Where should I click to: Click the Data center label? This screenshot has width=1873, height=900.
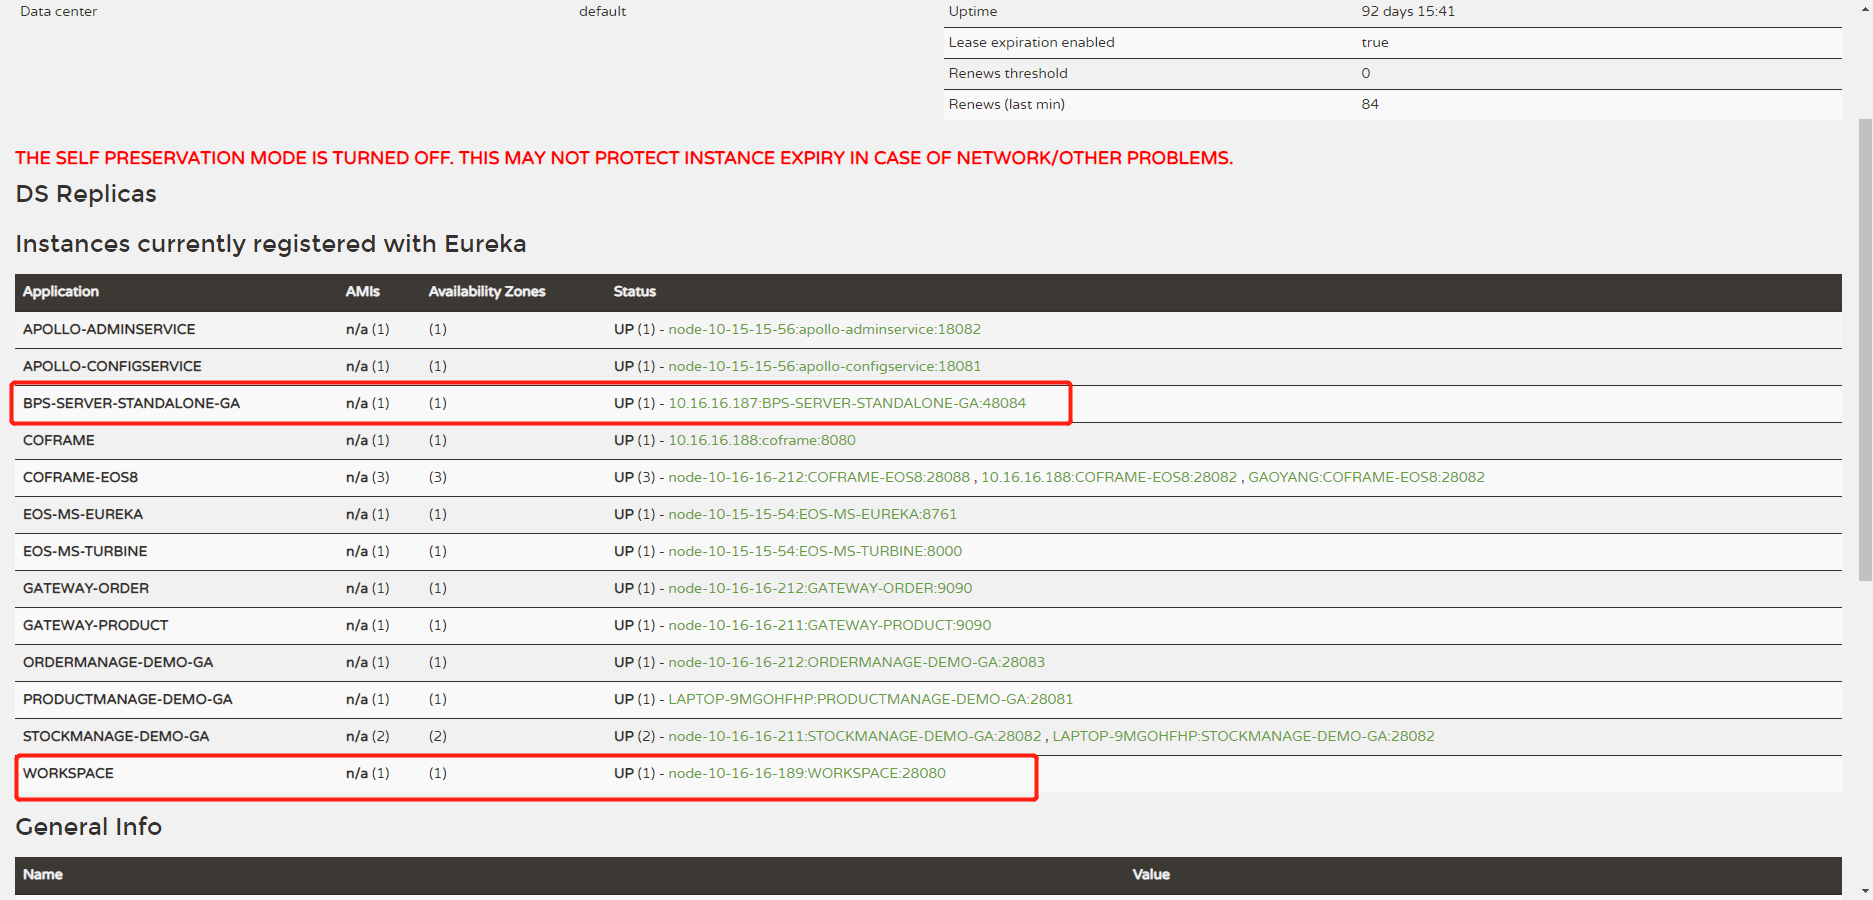pyautogui.click(x=59, y=11)
